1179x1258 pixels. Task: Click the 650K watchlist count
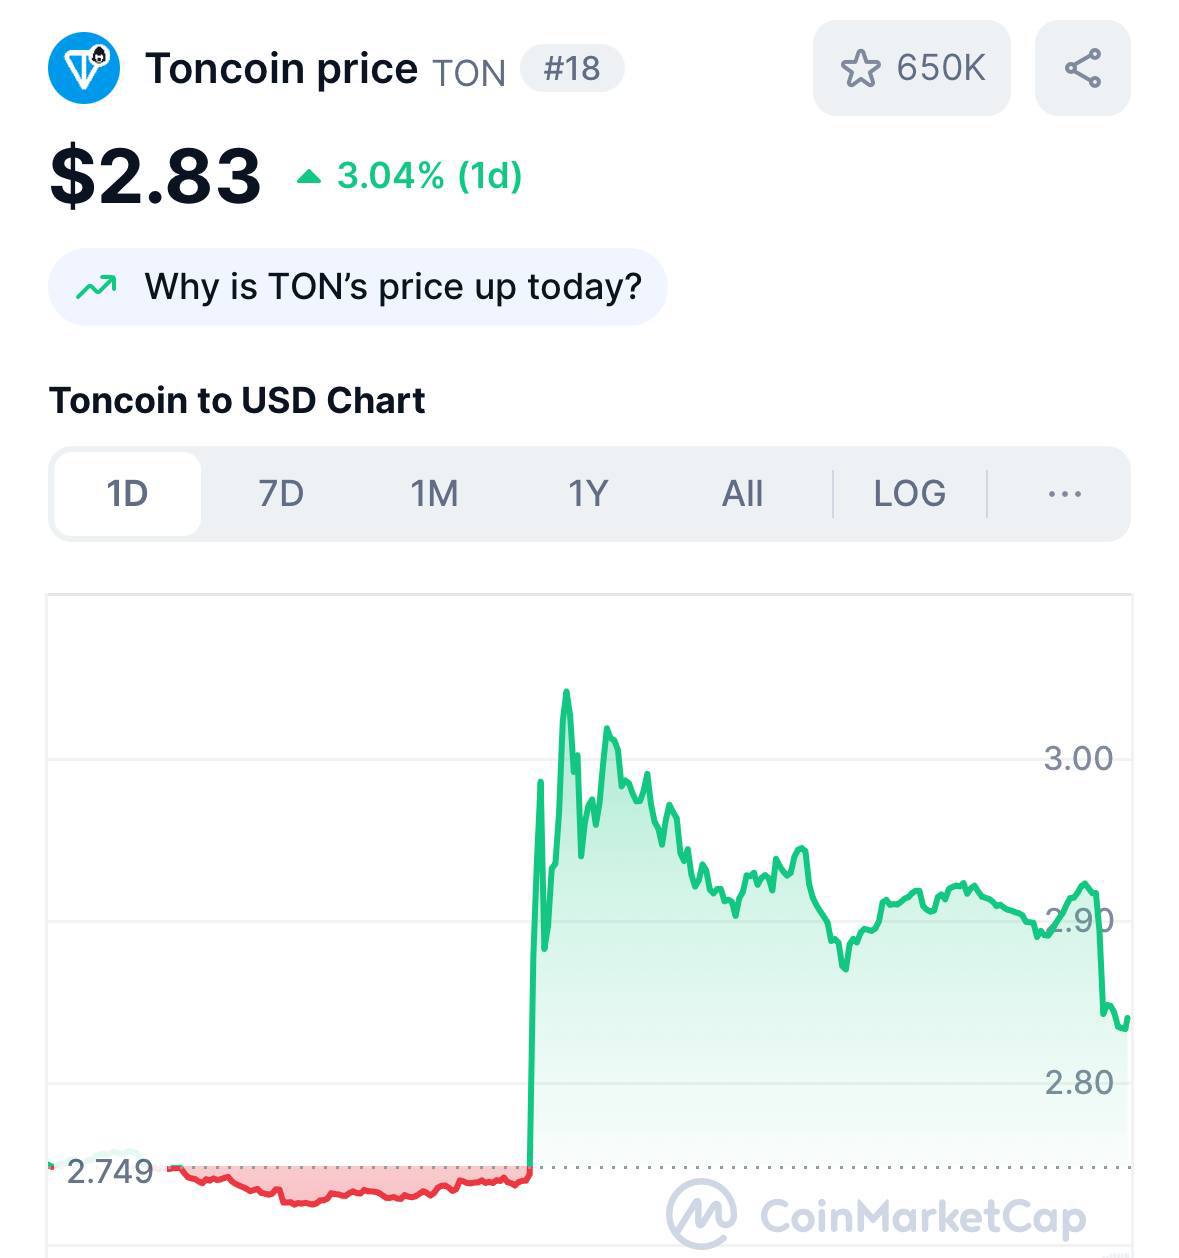tap(940, 68)
